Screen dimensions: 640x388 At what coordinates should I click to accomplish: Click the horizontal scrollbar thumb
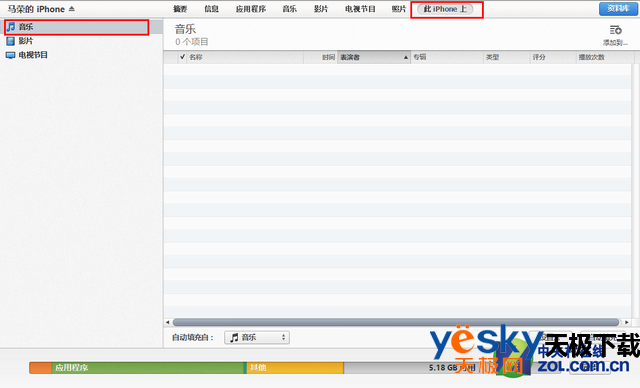tap(396, 322)
